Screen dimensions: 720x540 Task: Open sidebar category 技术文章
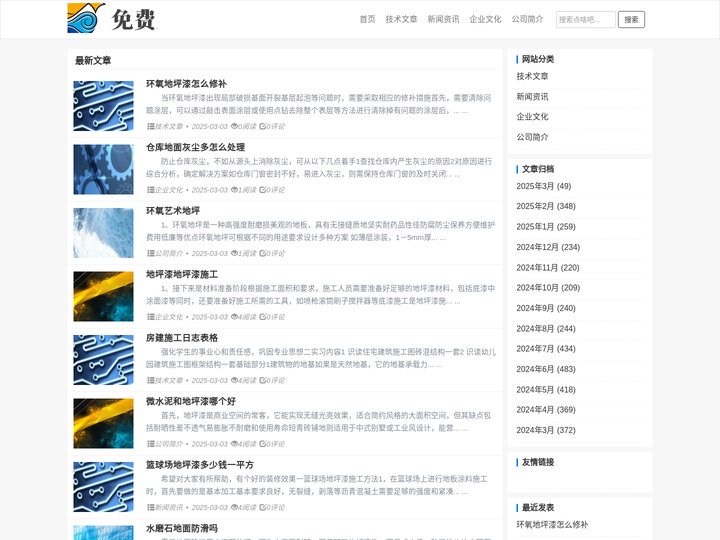point(532,76)
